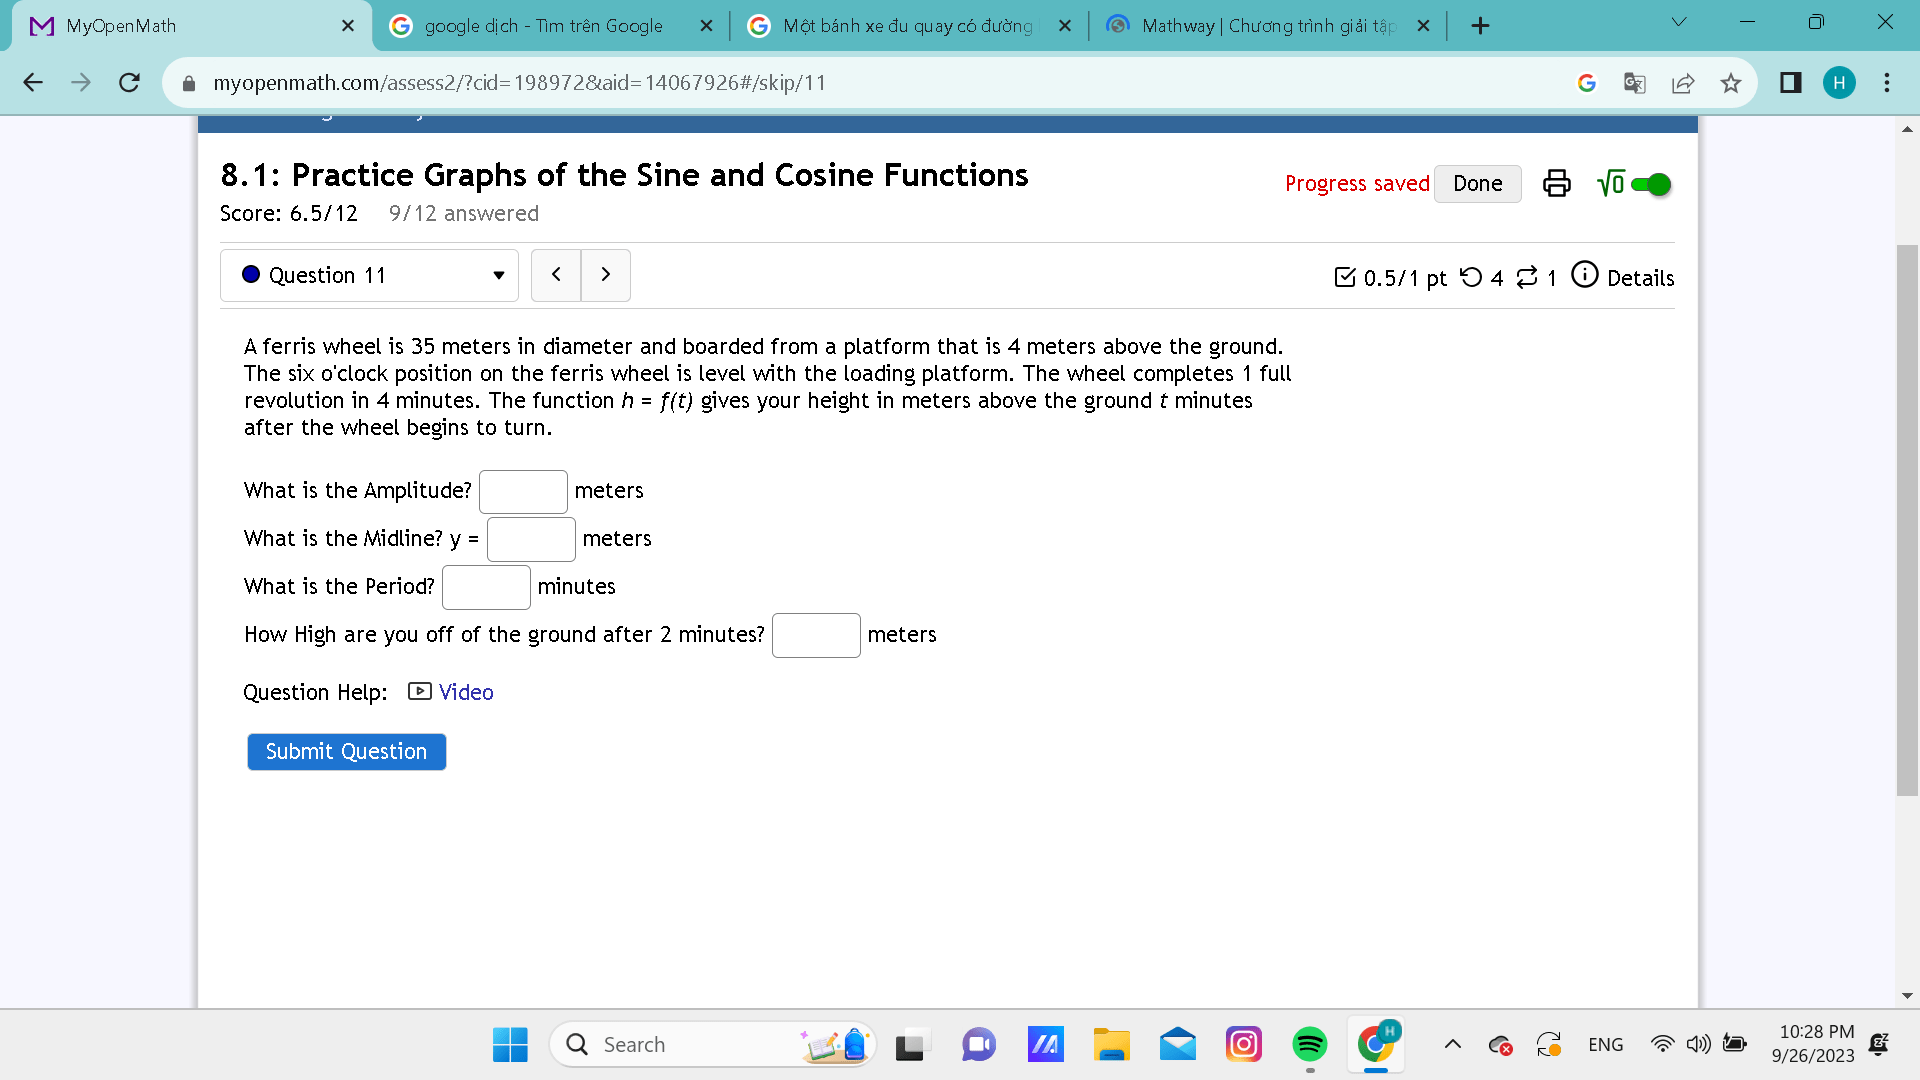
Task: Go to the next question arrow
Action: [605, 275]
